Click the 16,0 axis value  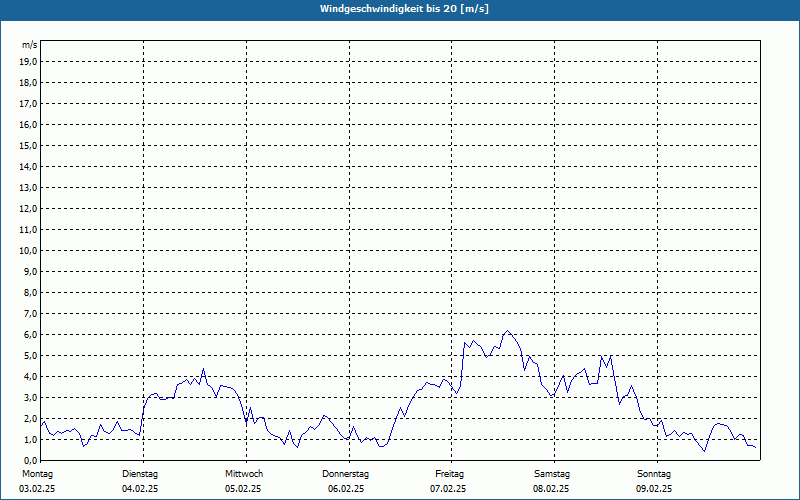point(29,124)
